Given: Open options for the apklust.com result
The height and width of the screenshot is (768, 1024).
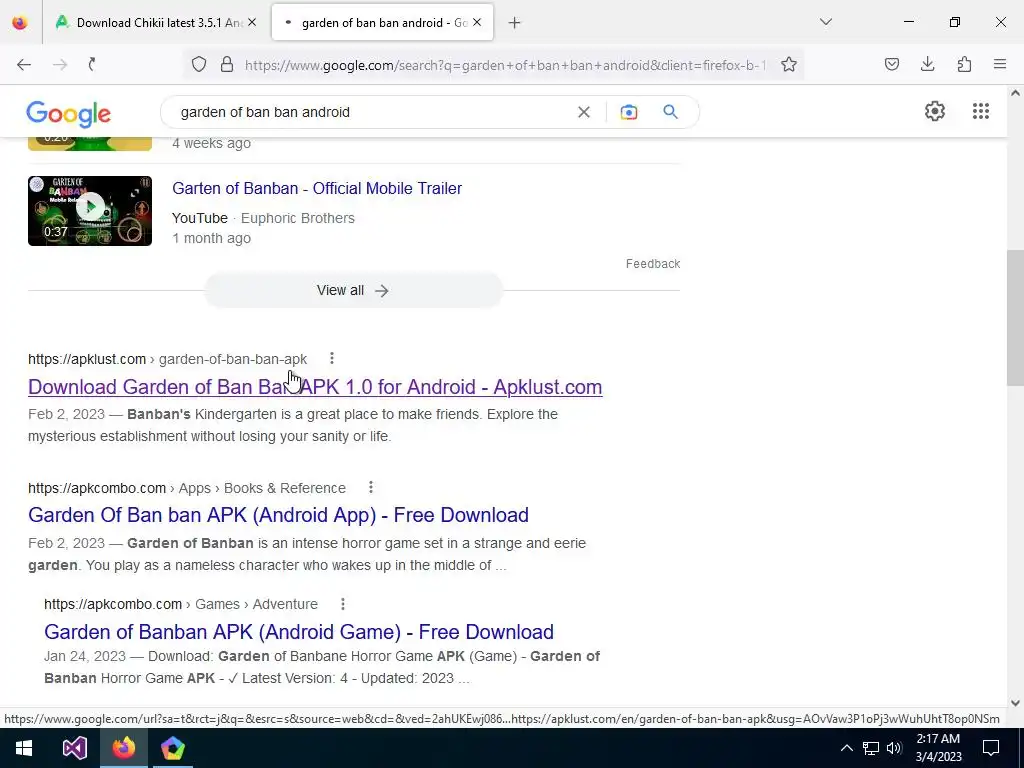Looking at the screenshot, I should coord(332,358).
